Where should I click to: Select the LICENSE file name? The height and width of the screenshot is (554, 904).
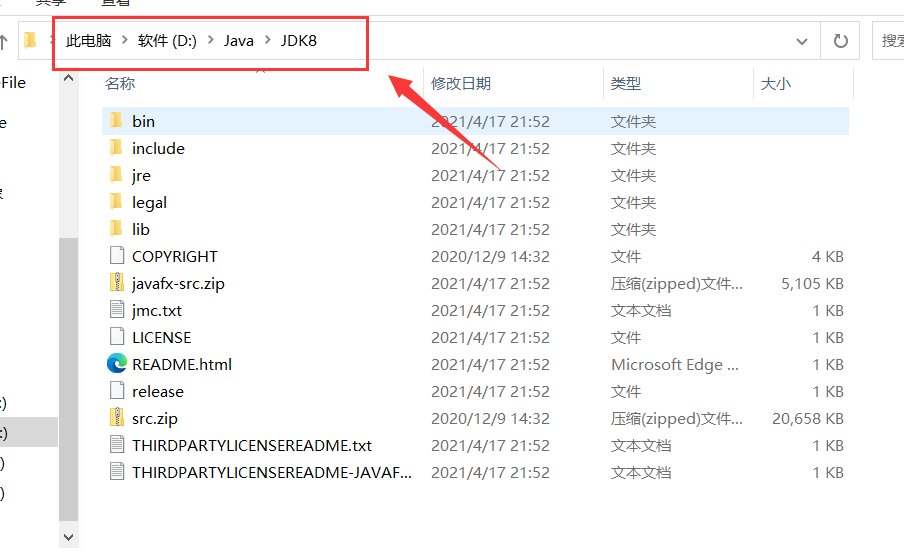pyautogui.click(x=161, y=338)
